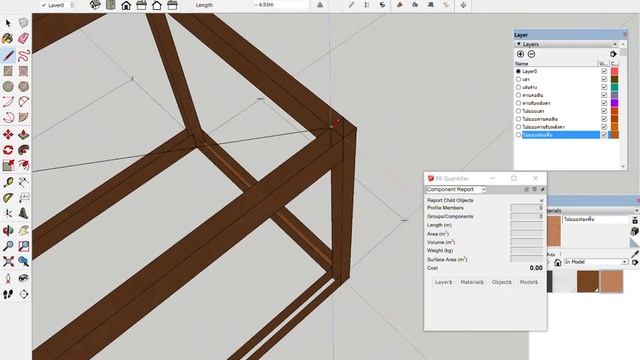The width and height of the screenshot is (640, 360).
Task: Switch to Iso view in top toolbar
Action: click(95, 5)
